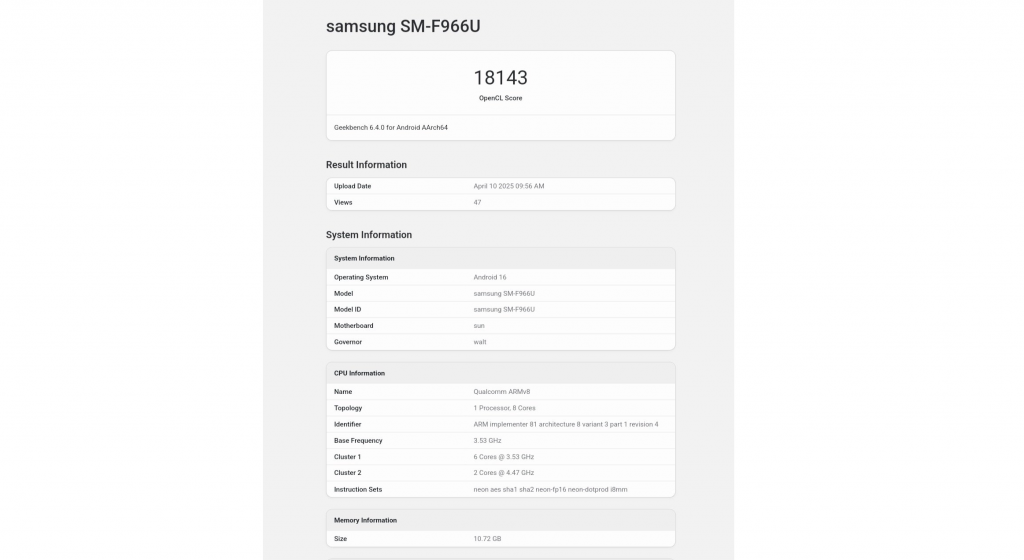Click the Instruction Sets value text

[550, 489]
